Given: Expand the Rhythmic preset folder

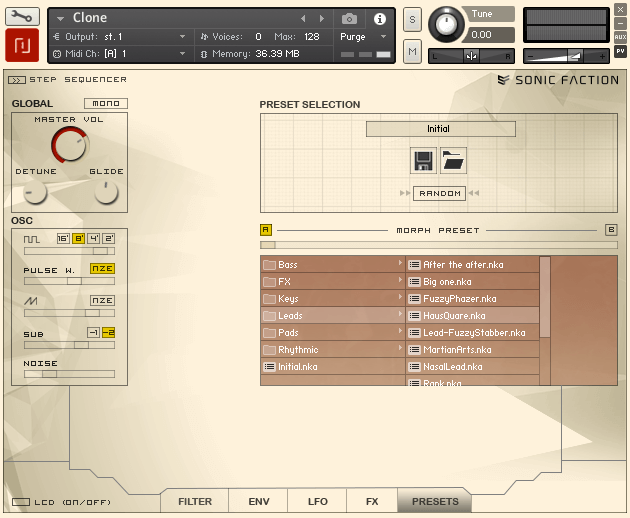Looking at the screenshot, I should tap(400, 348).
